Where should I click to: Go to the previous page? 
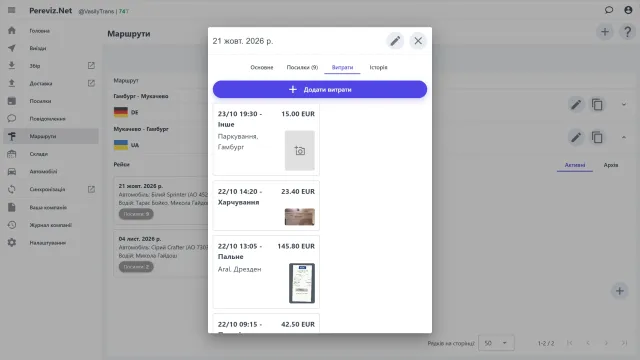pyautogui.click(x=588, y=343)
